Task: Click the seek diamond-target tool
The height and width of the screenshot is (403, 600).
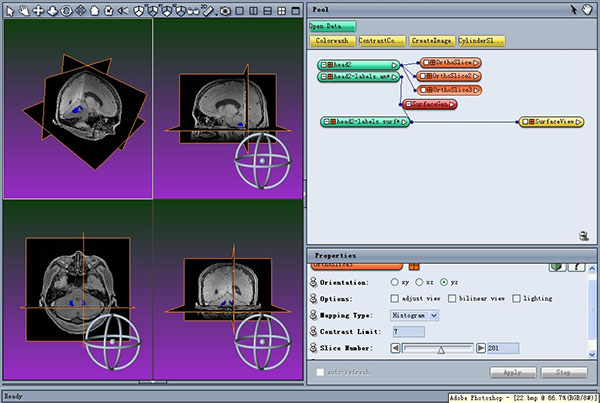Action: pos(80,11)
